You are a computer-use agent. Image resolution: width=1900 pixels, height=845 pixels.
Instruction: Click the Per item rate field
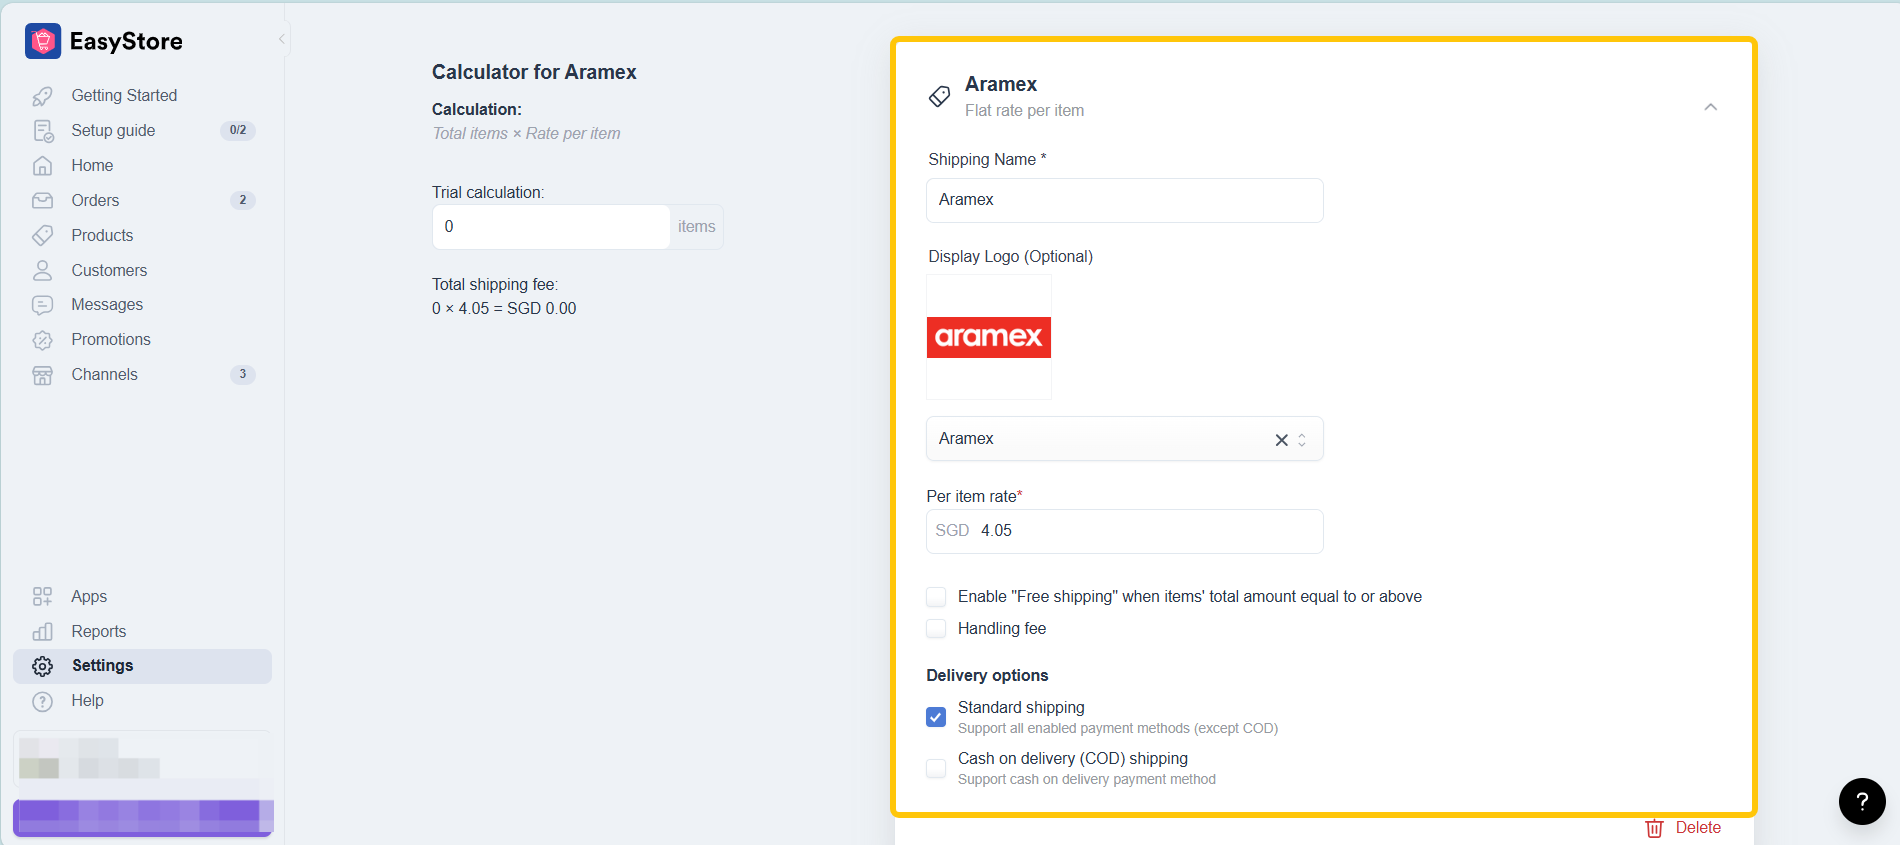[x=1124, y=531]
